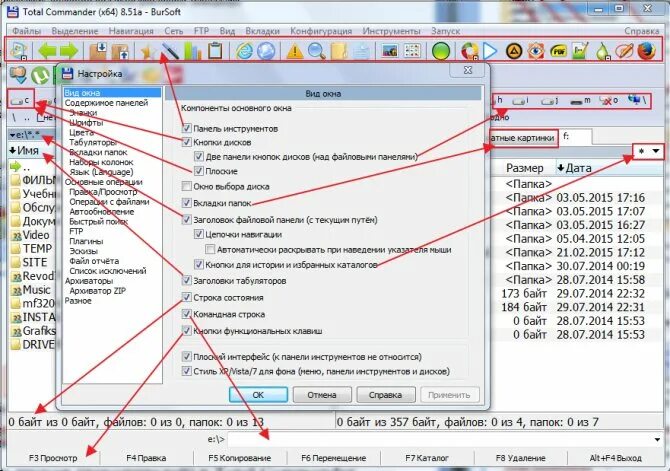Click the yellow warning triangle icon
The width and height of the screenshot is (670, 471).
click(x=295, y=51)
